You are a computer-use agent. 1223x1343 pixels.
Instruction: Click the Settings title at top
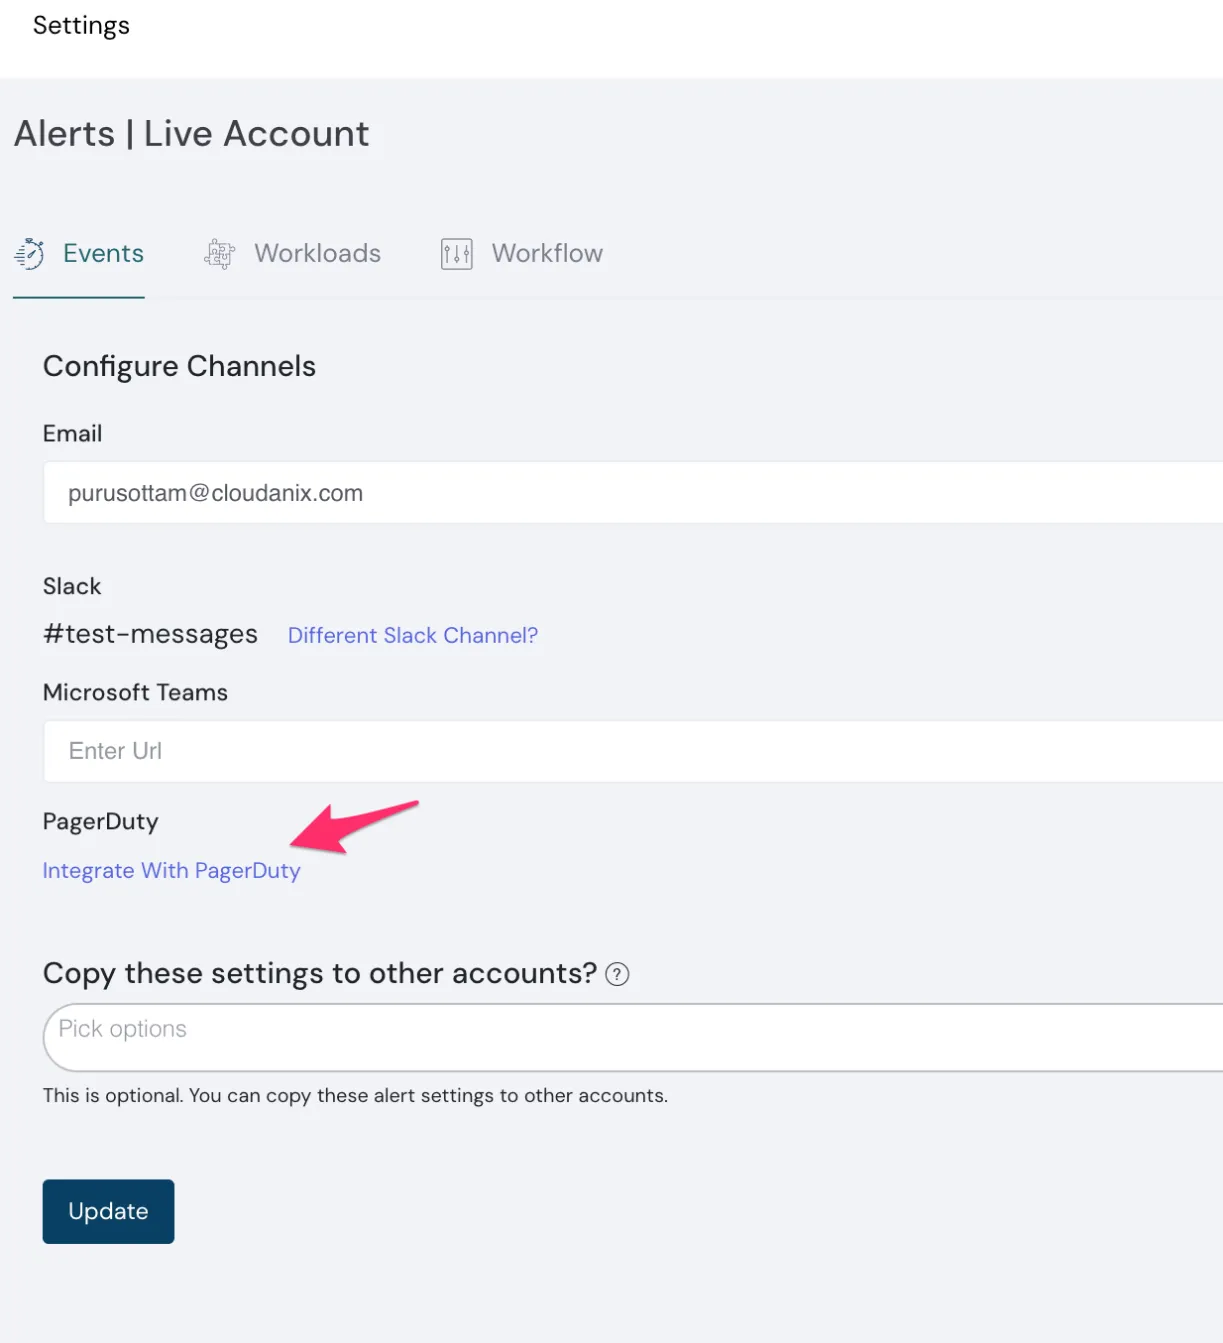tap(81, 26)
